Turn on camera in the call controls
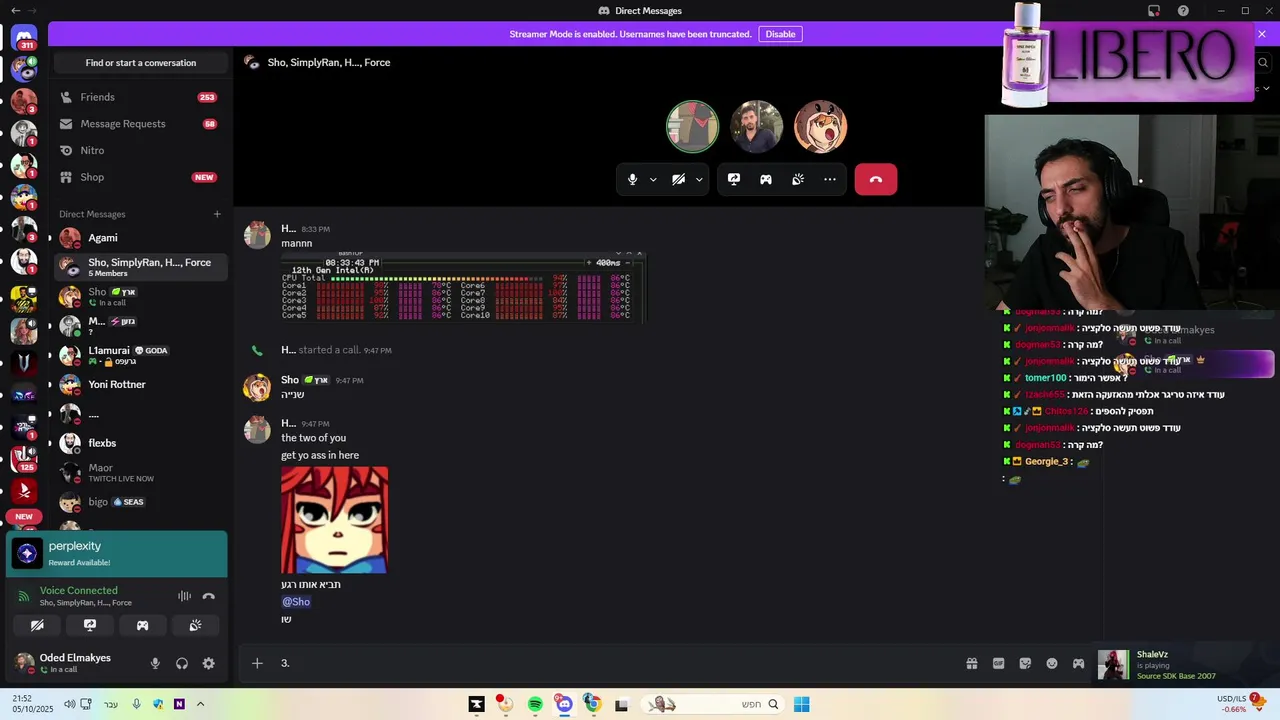Image resolution: width=1280 pixels, height=720 pixels. (x=678, y=179)
